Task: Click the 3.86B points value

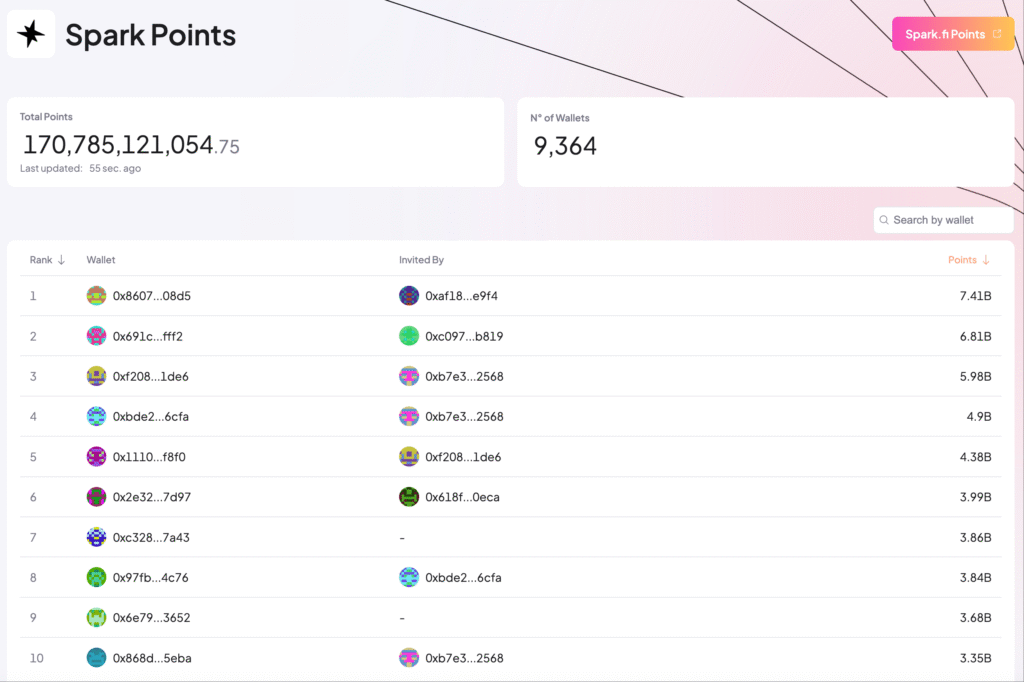Action: point(975,538)
